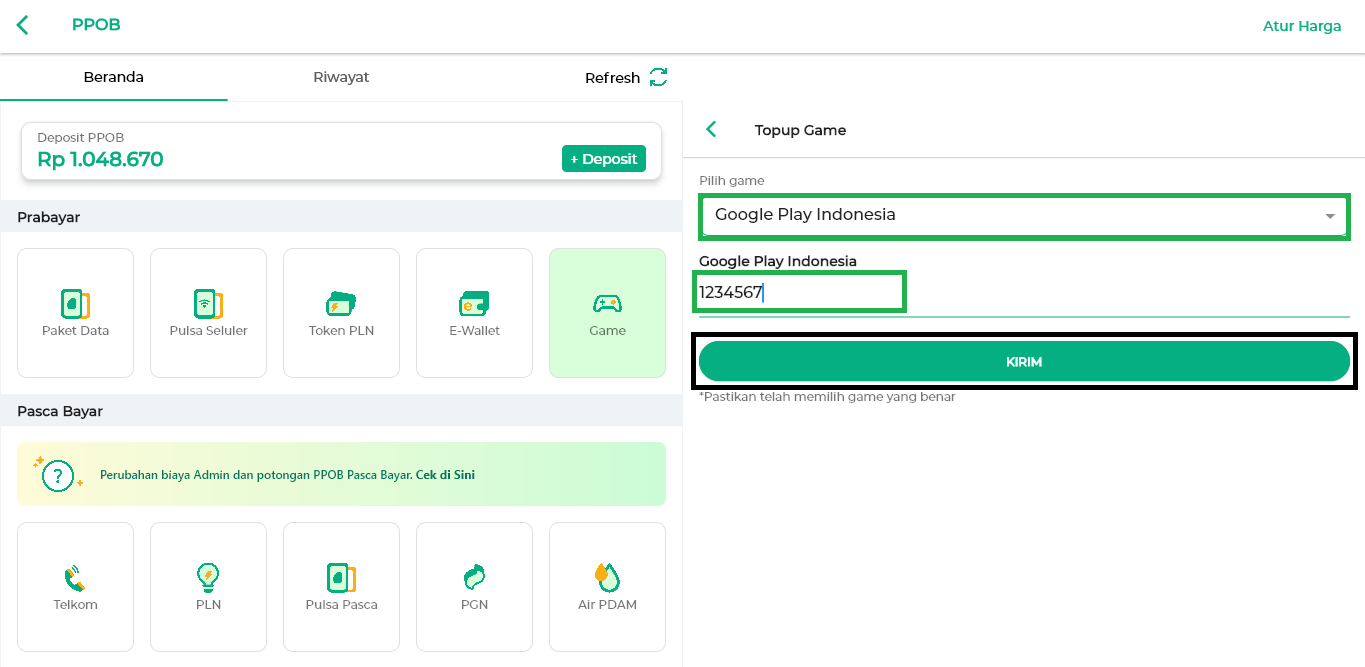Click the Pastikan telah memilih game note
The width and height of the screenshot is (1365, 667).
coord(827,397)
